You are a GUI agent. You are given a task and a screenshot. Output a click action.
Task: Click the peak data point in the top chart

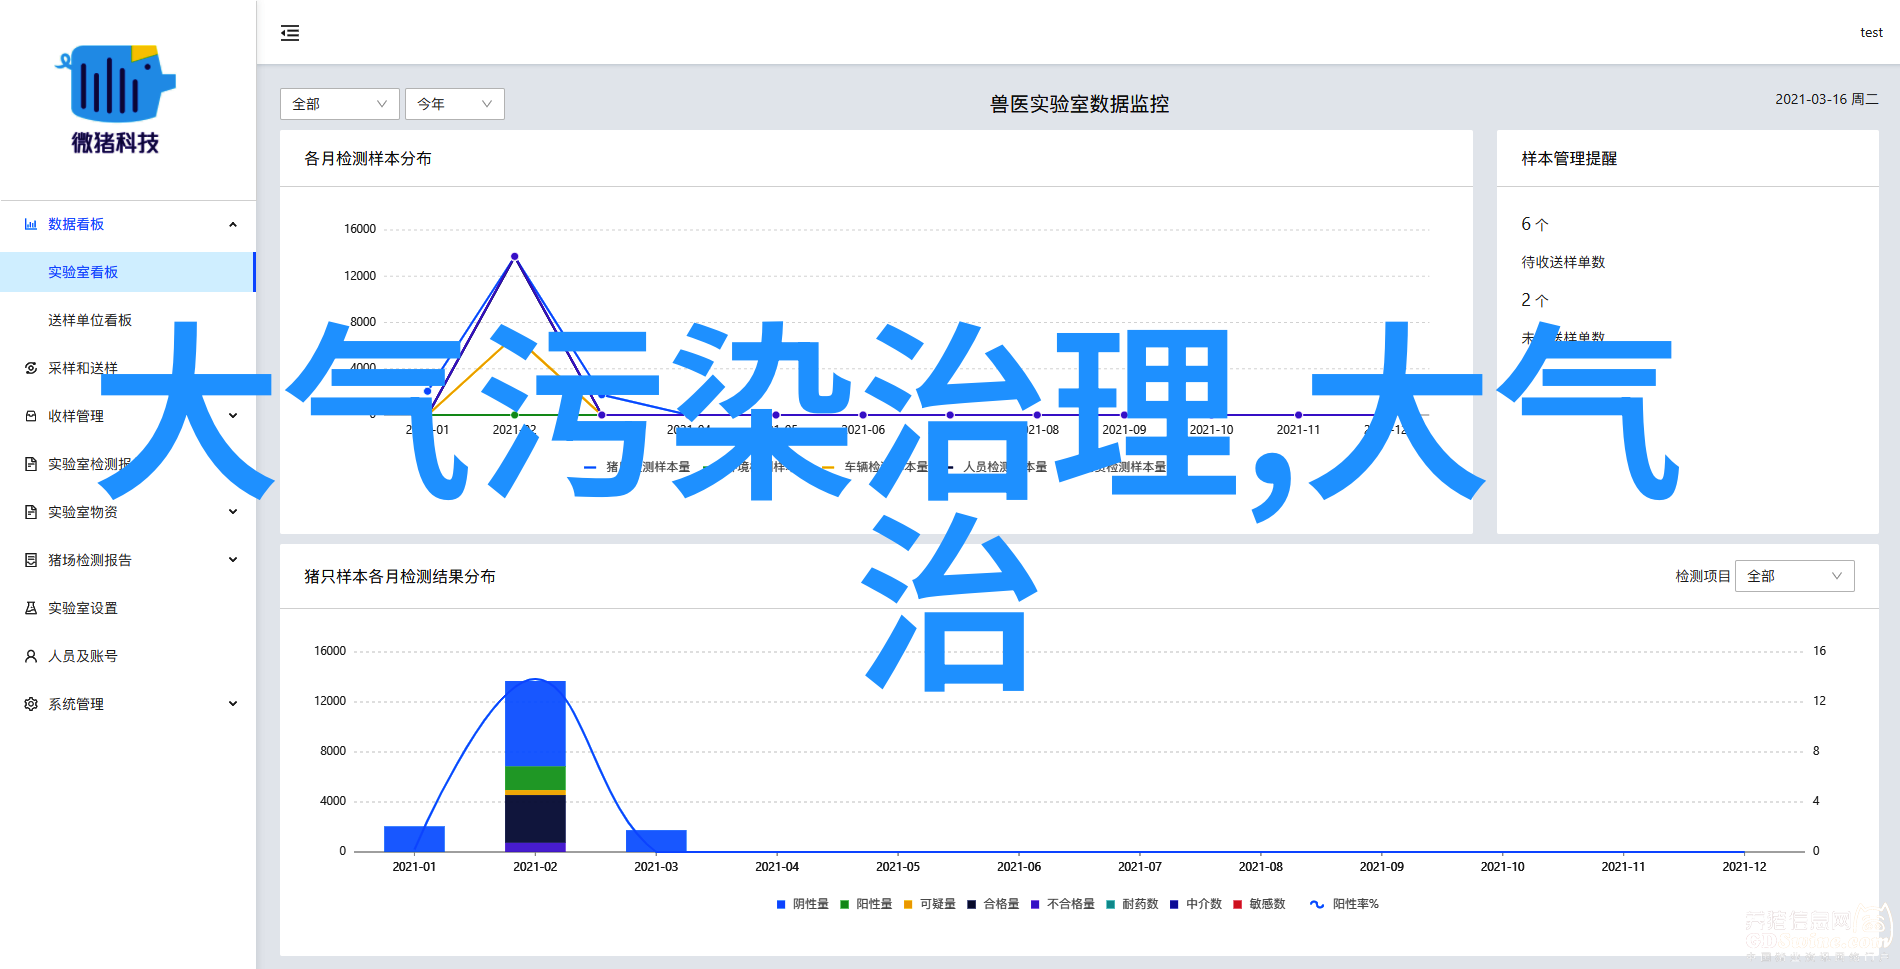pos(514,257)
